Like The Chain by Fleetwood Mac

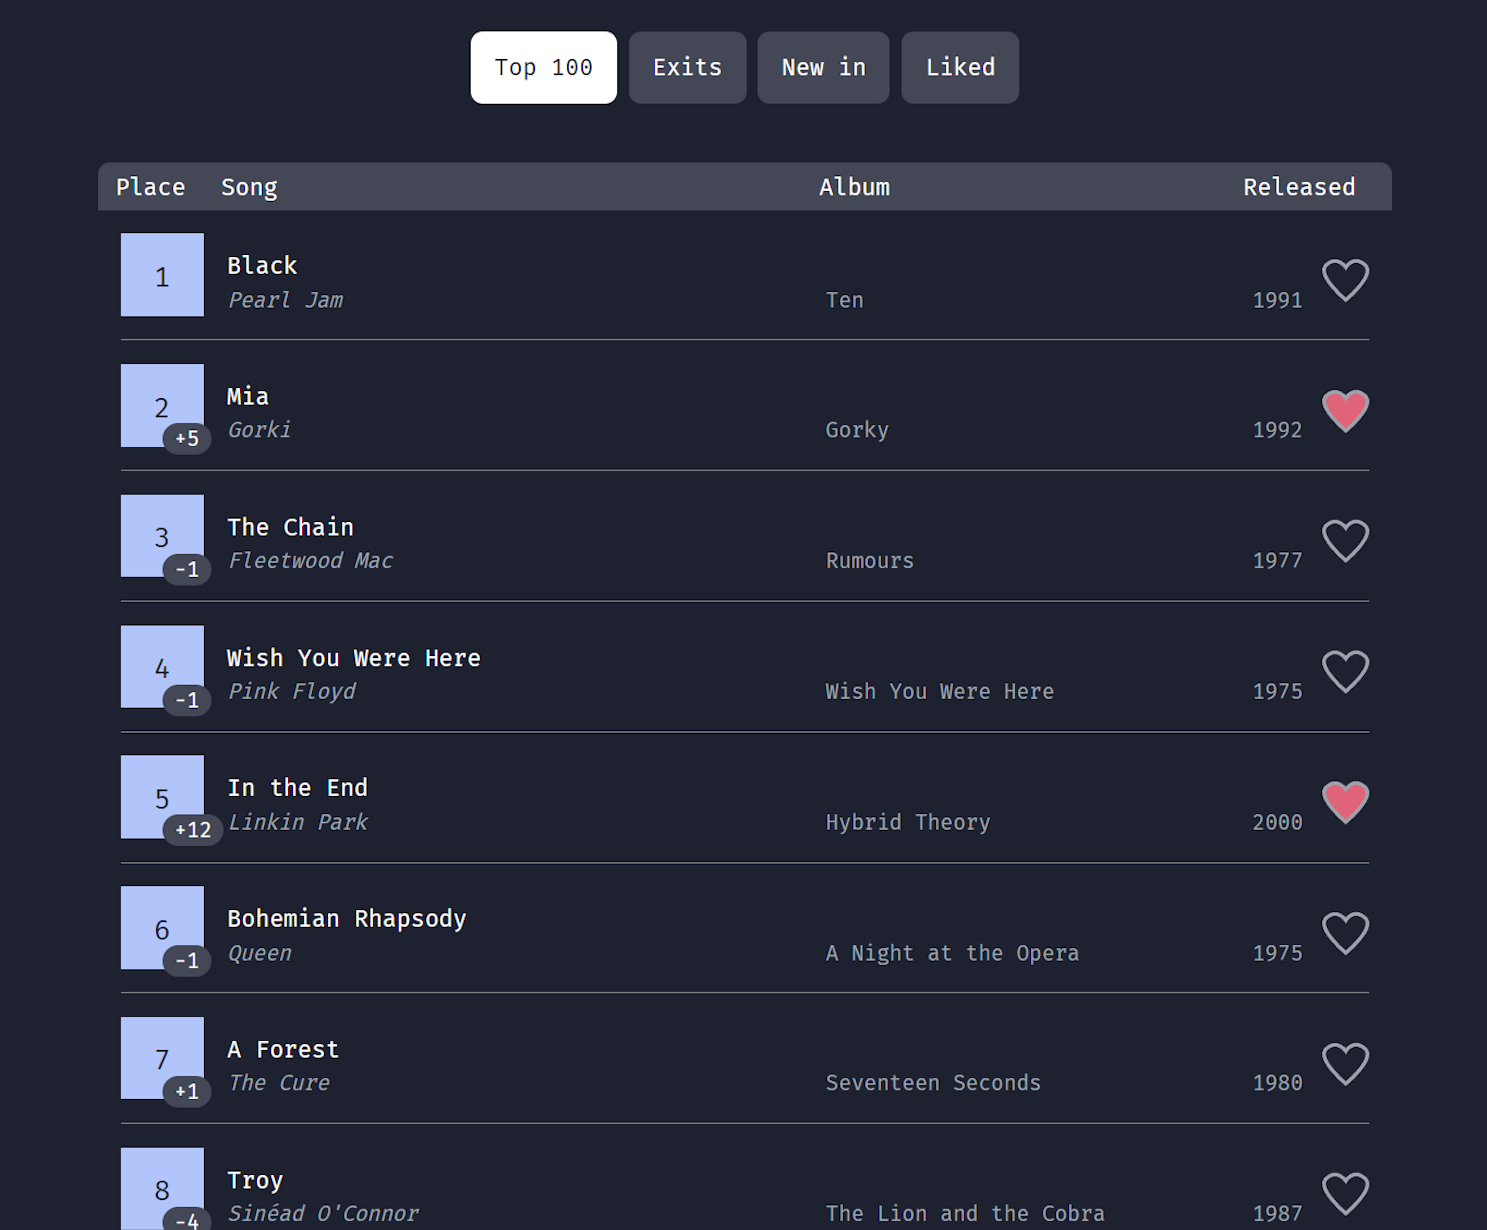[1345, 541]
